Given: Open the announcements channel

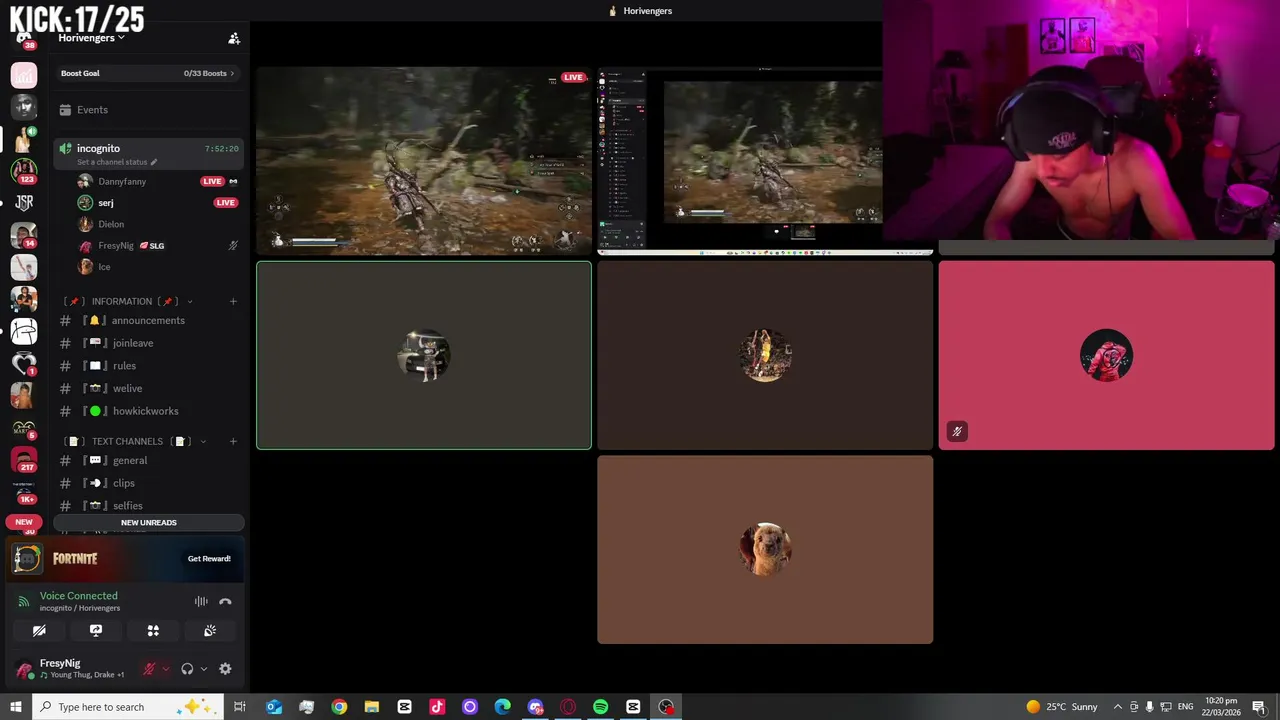Looking at the screenshot, I should tap(148, 320).
